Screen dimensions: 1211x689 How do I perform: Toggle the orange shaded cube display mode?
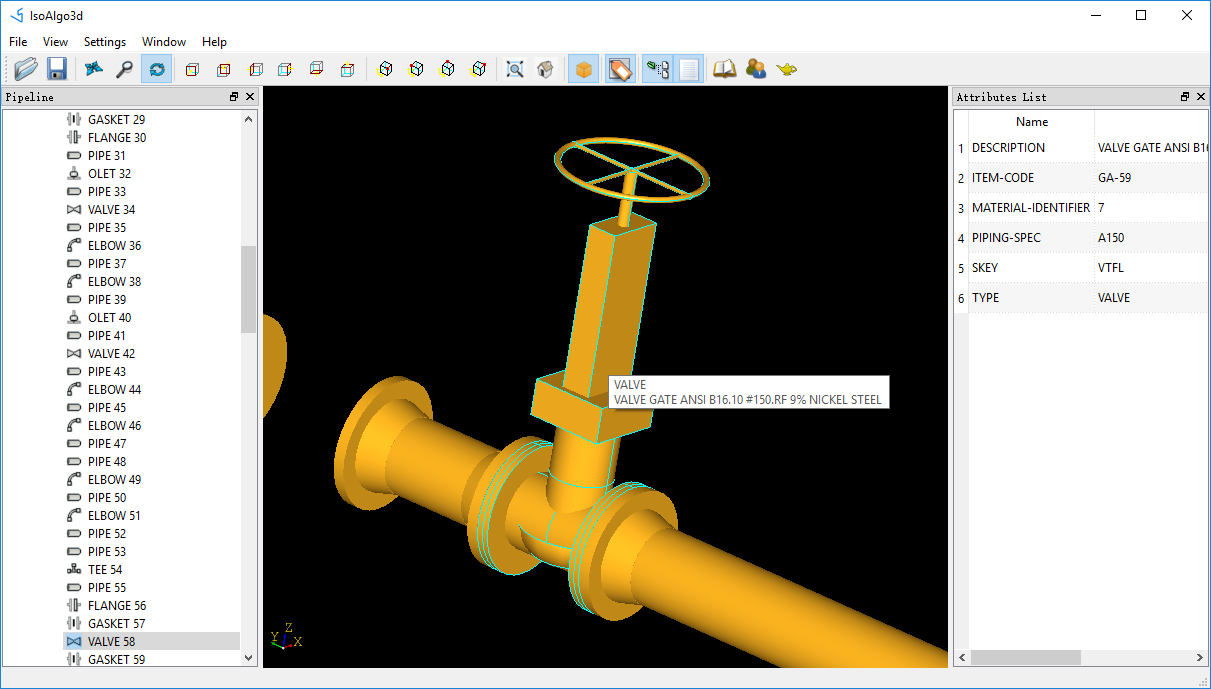pyautogui.click(x=584, y=69)
